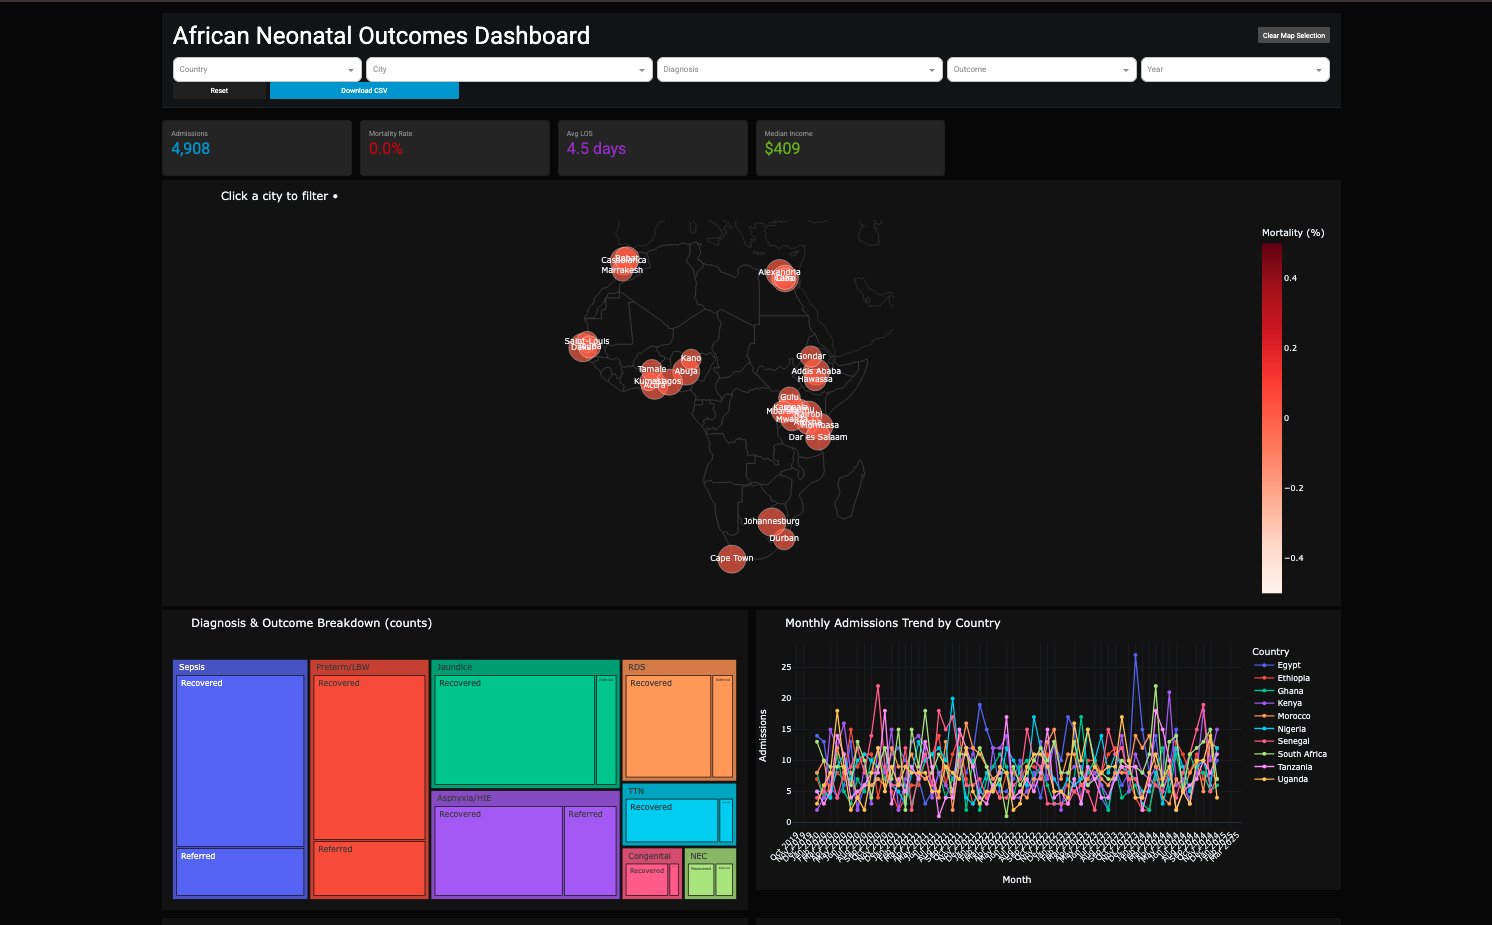
Task: Toggle Egypt series in chart legend
Action: (1288, 665)
